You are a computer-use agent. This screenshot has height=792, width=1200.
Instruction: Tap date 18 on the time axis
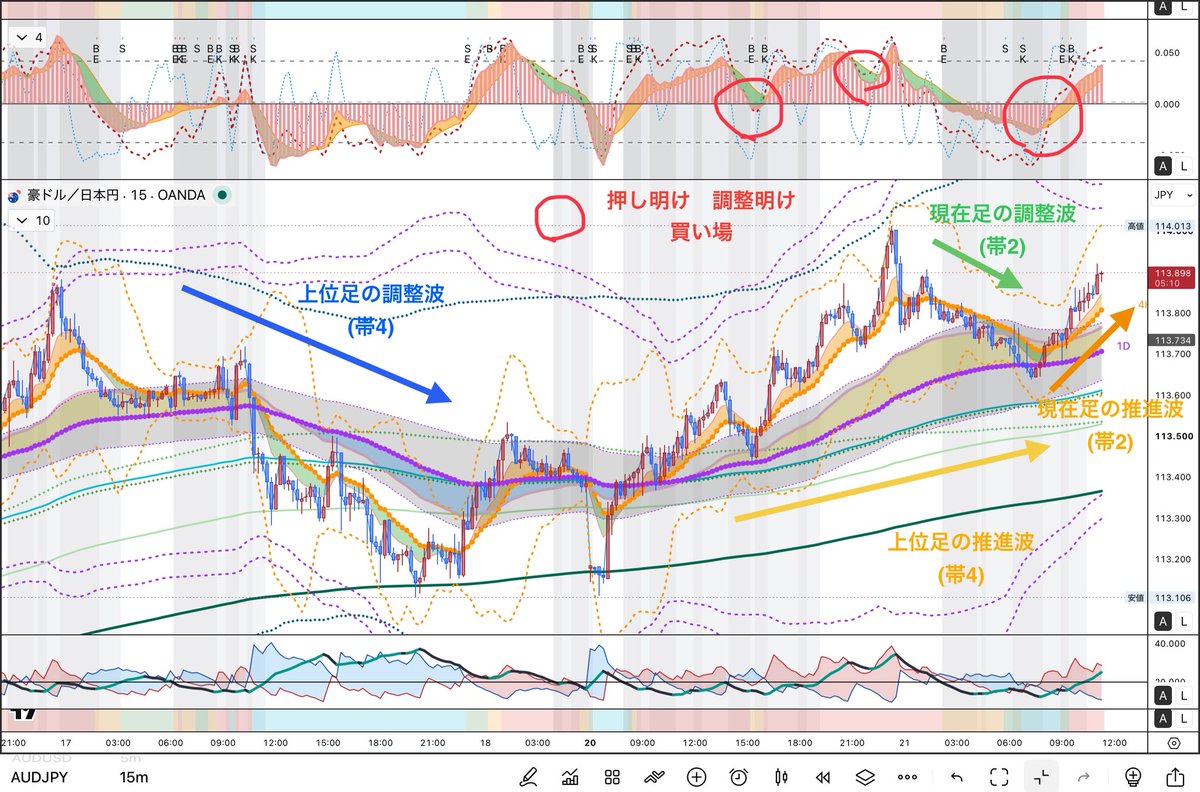[485, 743]
